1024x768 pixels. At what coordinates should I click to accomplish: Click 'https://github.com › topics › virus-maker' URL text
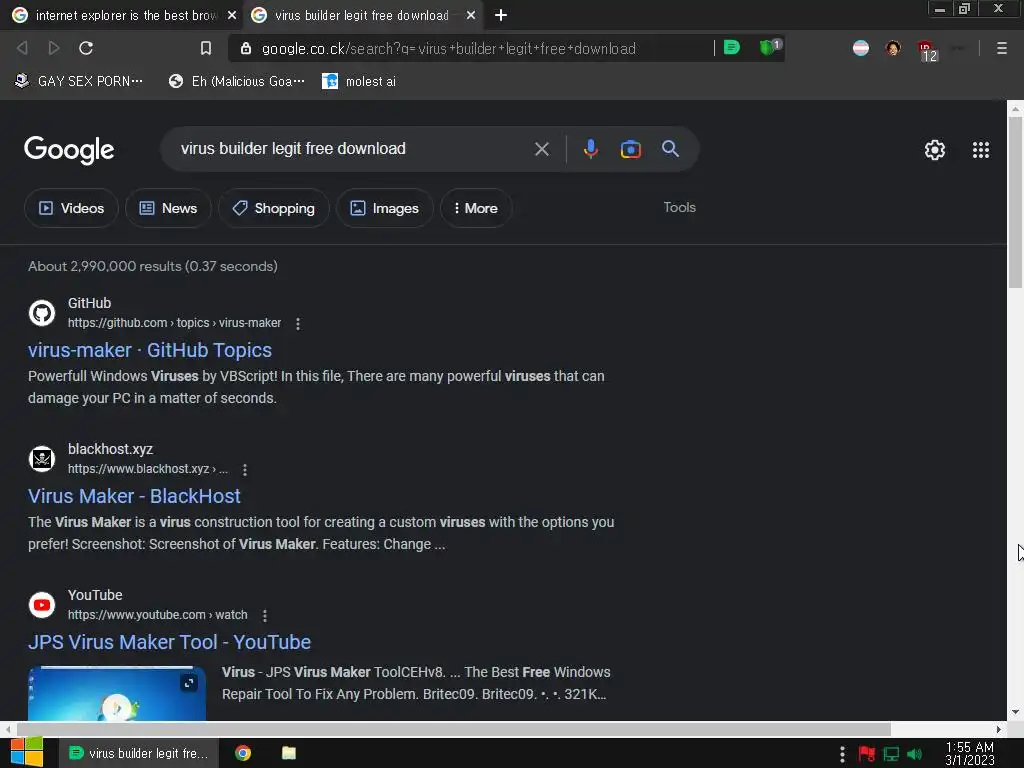point(174,323)
